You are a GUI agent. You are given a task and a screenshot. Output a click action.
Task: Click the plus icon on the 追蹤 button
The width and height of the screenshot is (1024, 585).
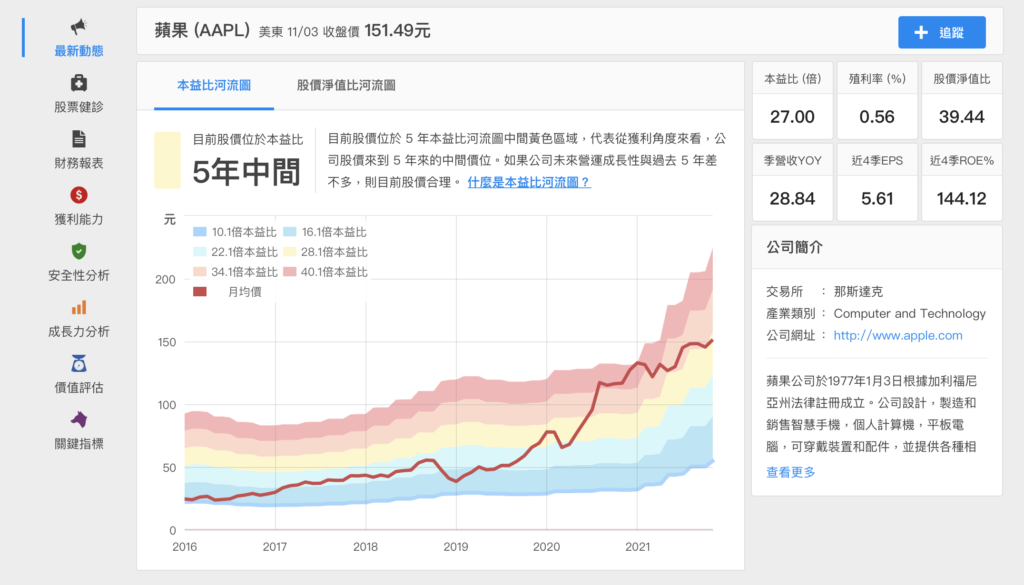coord(921,33)
